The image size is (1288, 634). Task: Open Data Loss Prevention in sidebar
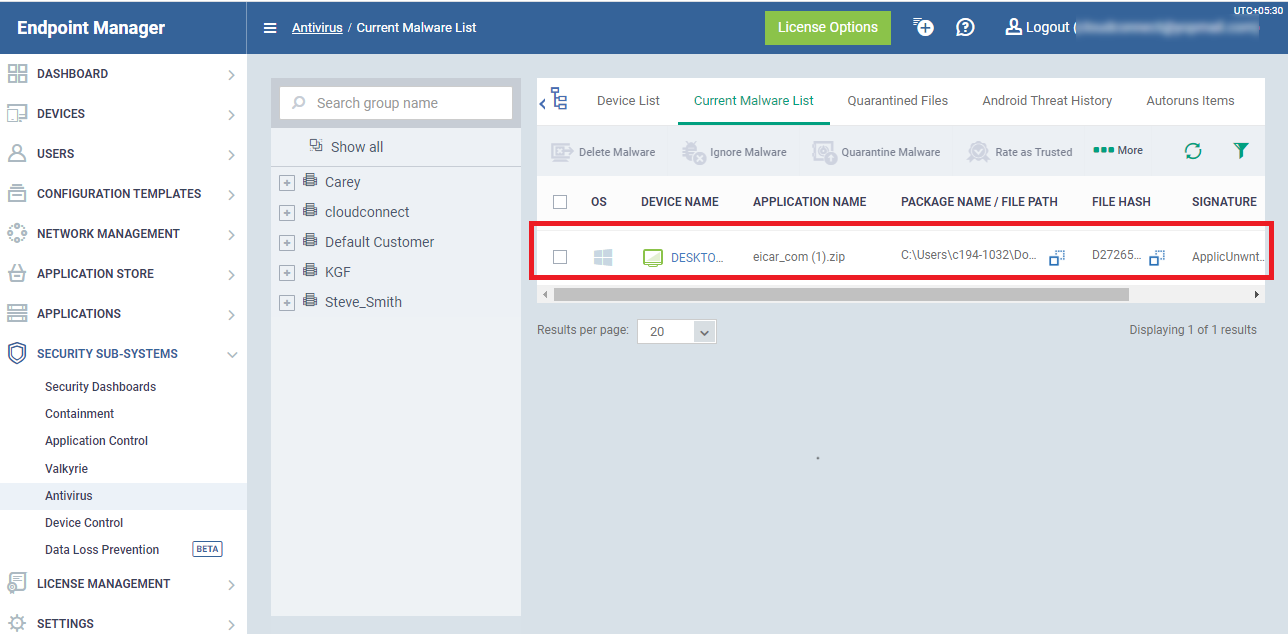(x=102, y=550)
